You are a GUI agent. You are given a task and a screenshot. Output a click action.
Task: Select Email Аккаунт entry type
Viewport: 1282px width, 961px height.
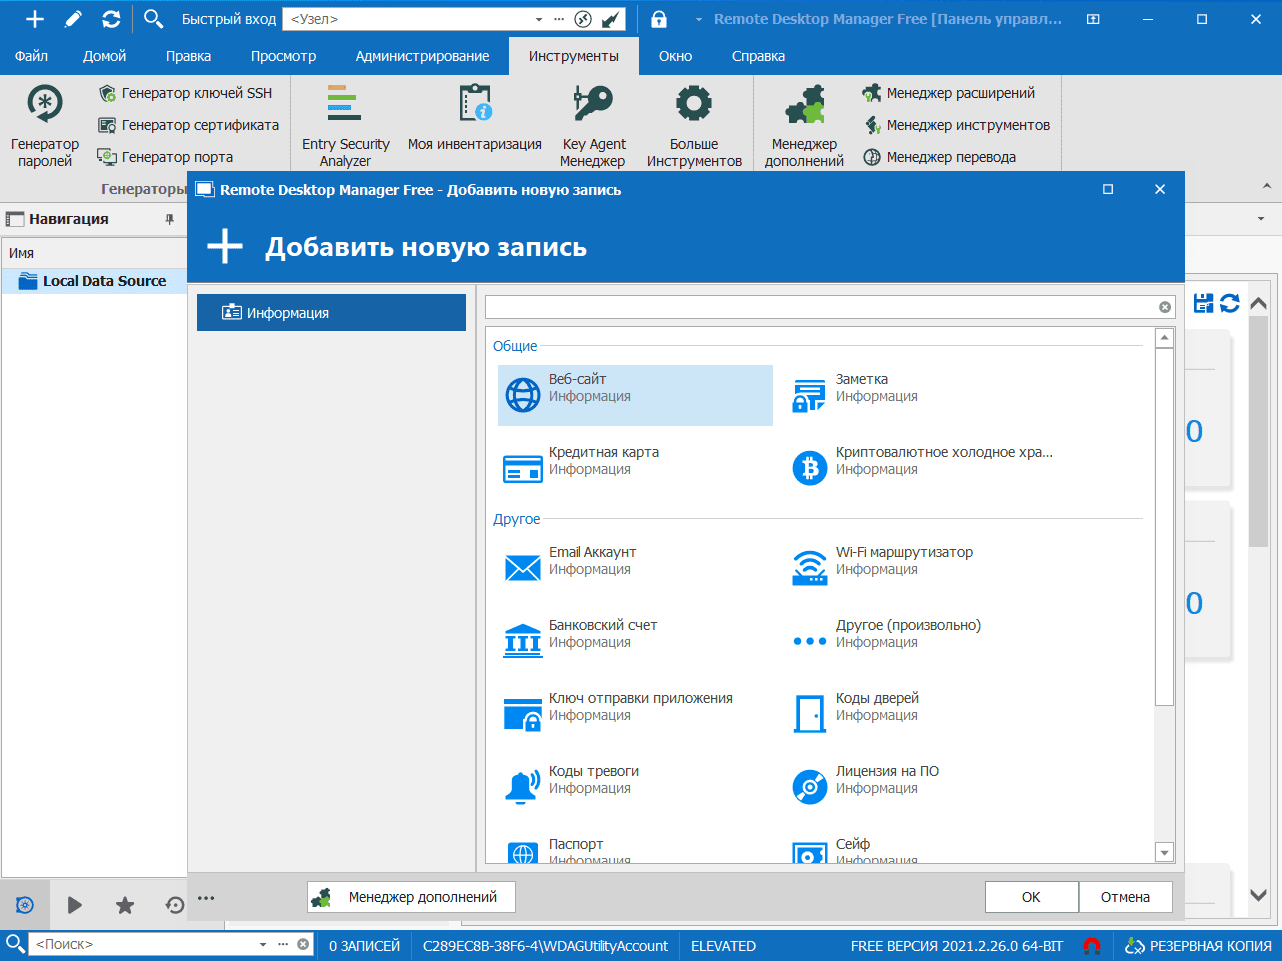point(635,568)
